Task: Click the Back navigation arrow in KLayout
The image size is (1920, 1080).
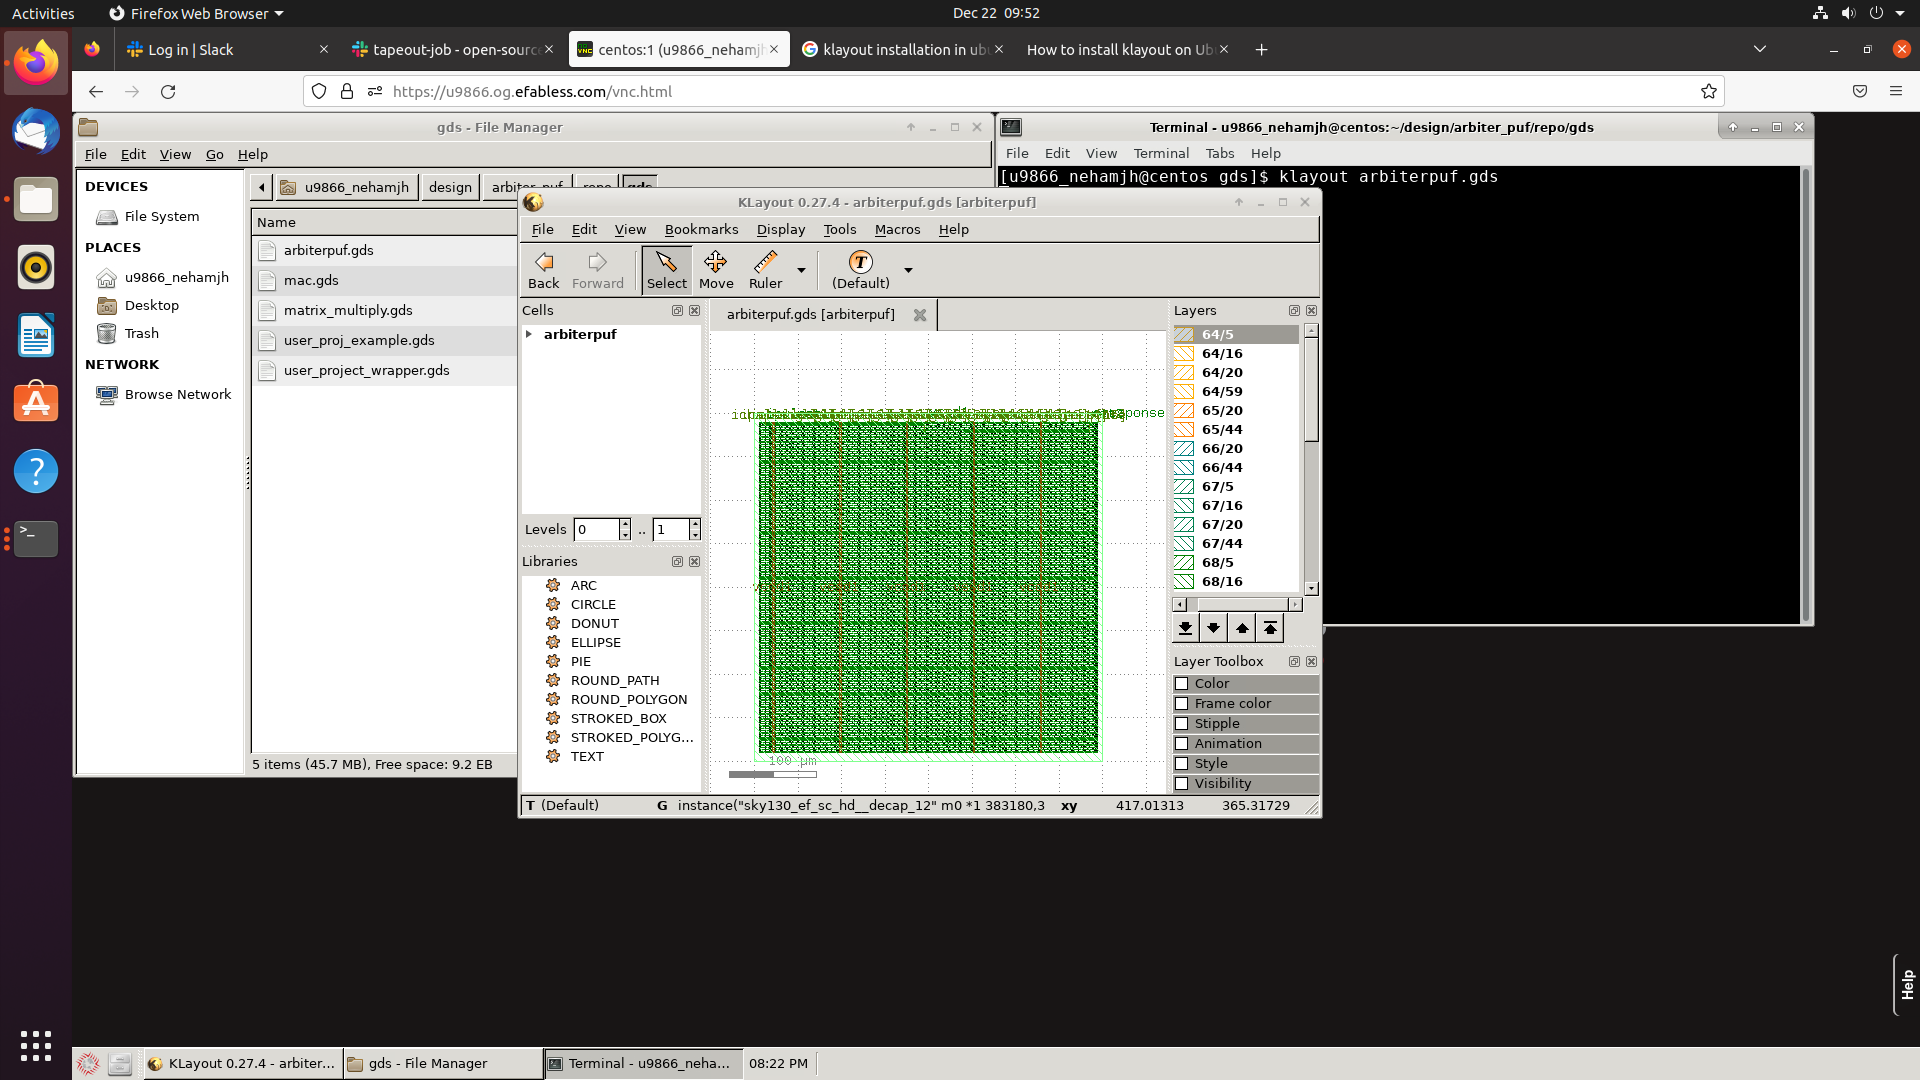Action: [543, 268]
